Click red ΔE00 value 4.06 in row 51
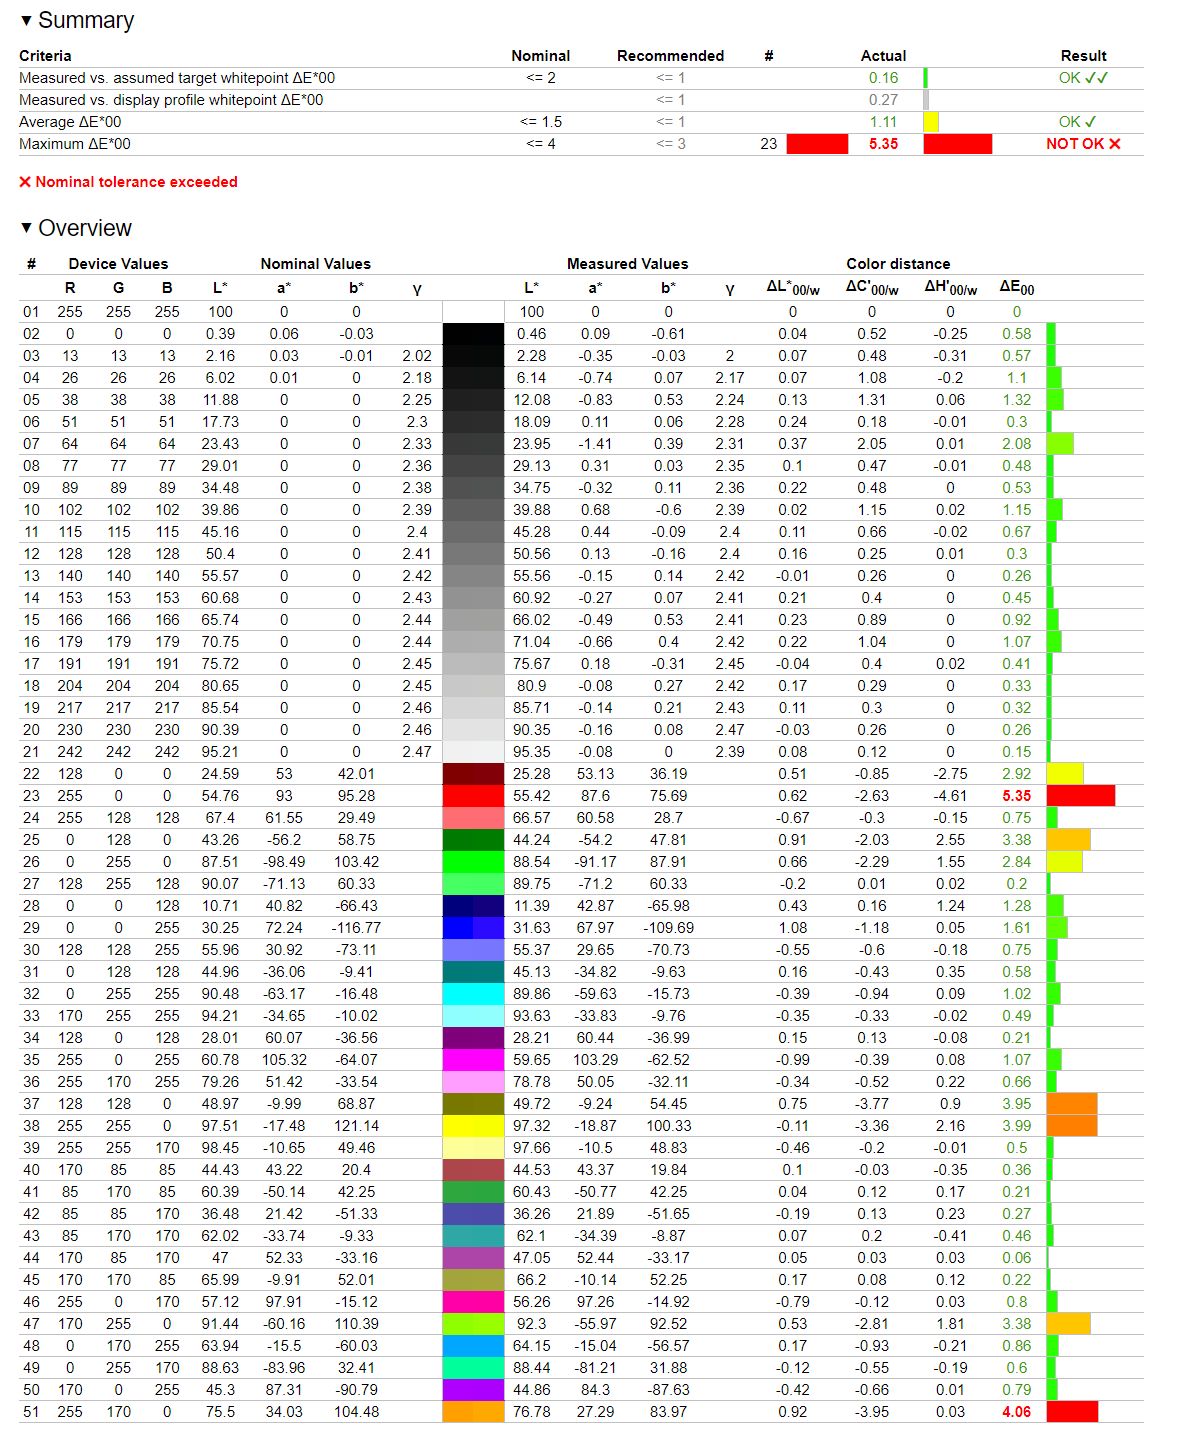This screenshot has width=1180, height=1440. tap(1017, 1412)
